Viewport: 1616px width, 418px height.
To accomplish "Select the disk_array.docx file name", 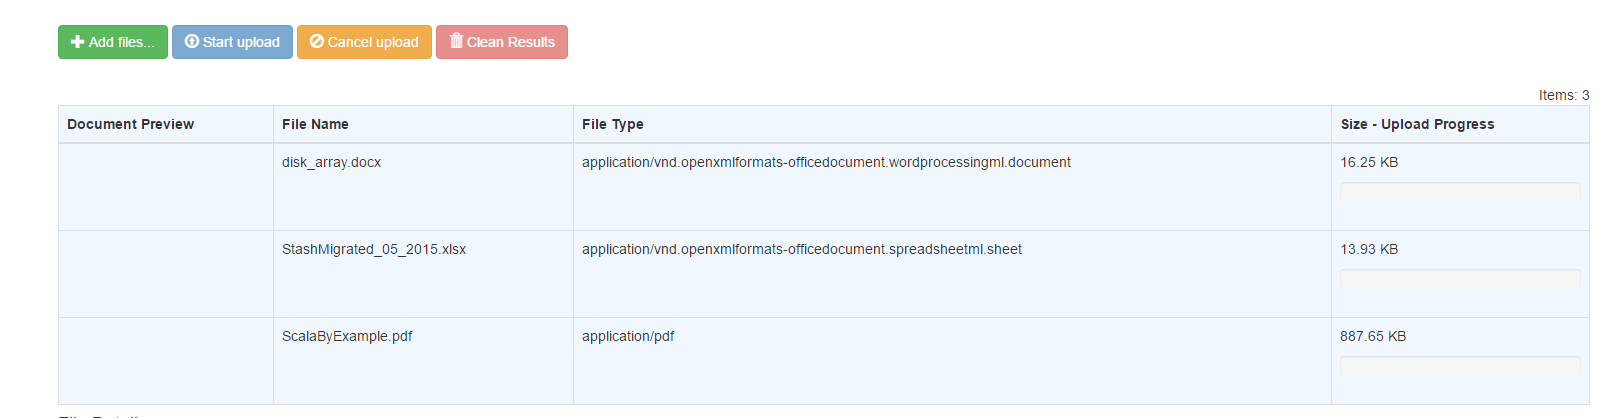I will pyautogui.click(x=331, y=162).
